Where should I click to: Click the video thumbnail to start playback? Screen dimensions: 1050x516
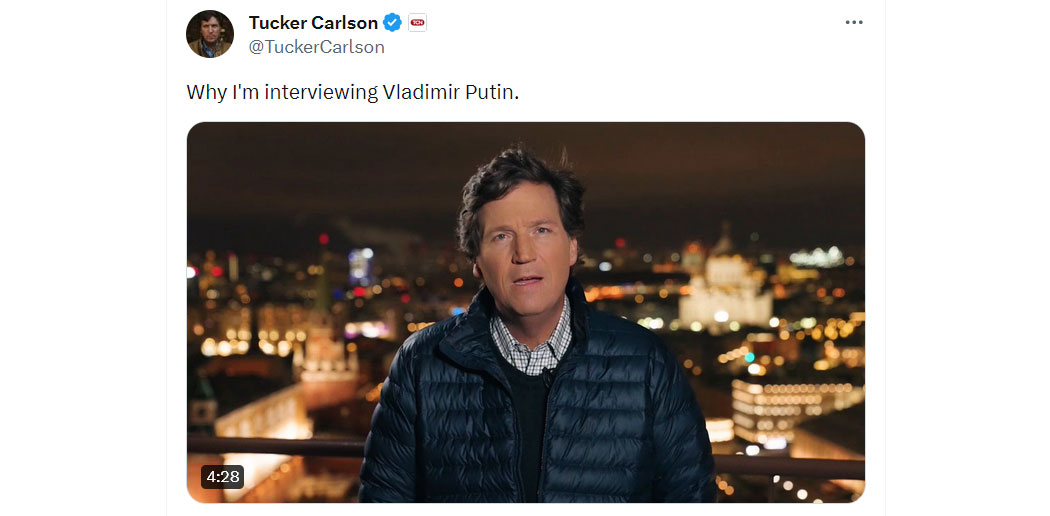pos(526,312)
